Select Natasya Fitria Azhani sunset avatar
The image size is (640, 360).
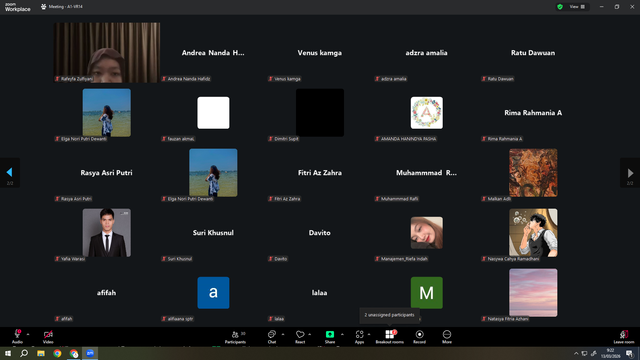pyautogui.click(x=533, y=293)
